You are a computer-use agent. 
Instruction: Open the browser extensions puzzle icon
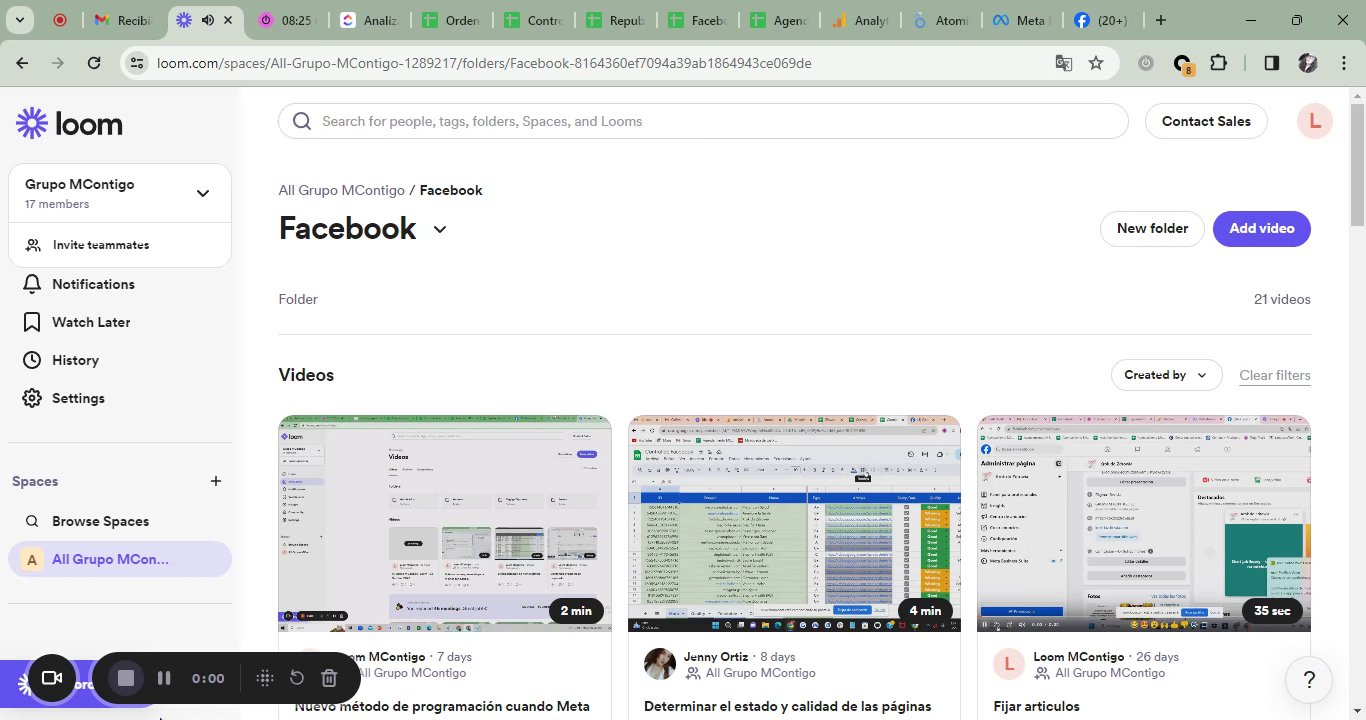pos(1218,63)
